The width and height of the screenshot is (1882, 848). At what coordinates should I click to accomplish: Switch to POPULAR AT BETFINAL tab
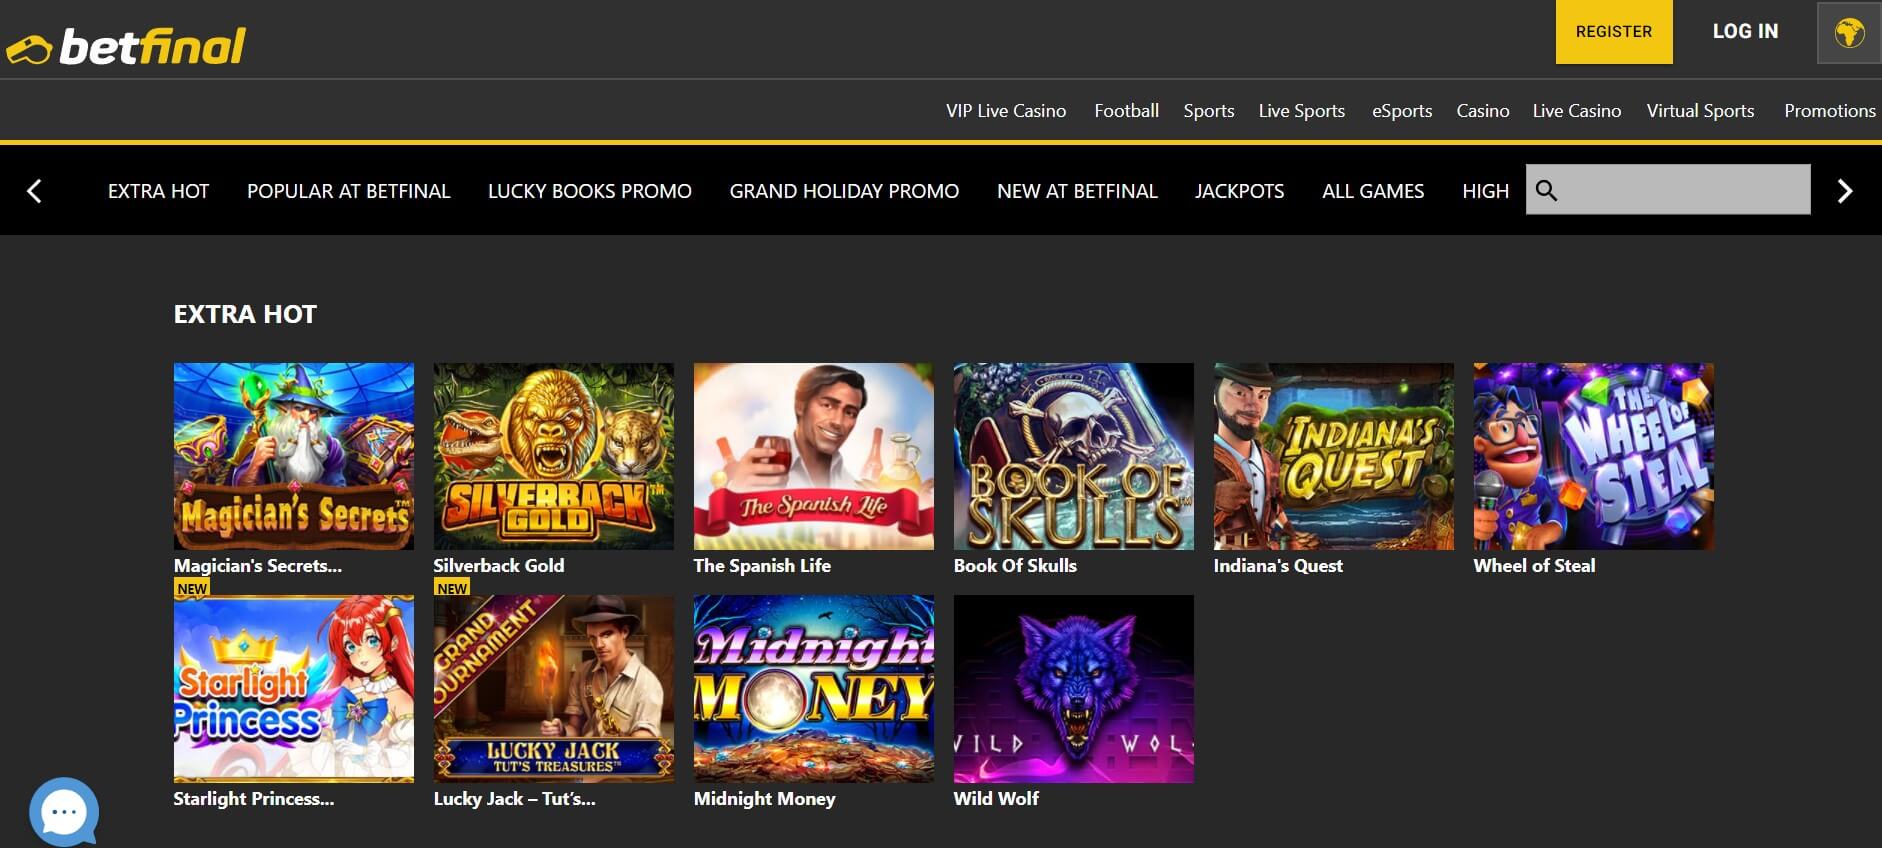click(348, 191)
